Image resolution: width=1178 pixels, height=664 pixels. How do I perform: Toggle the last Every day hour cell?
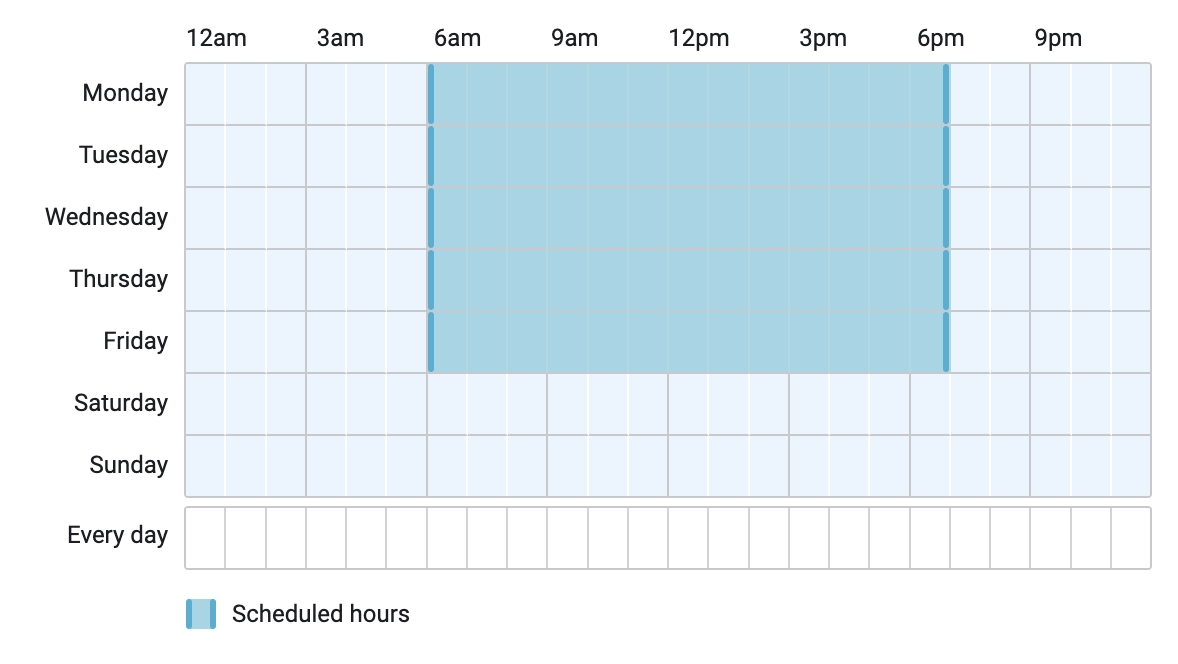coord(1131,538)
